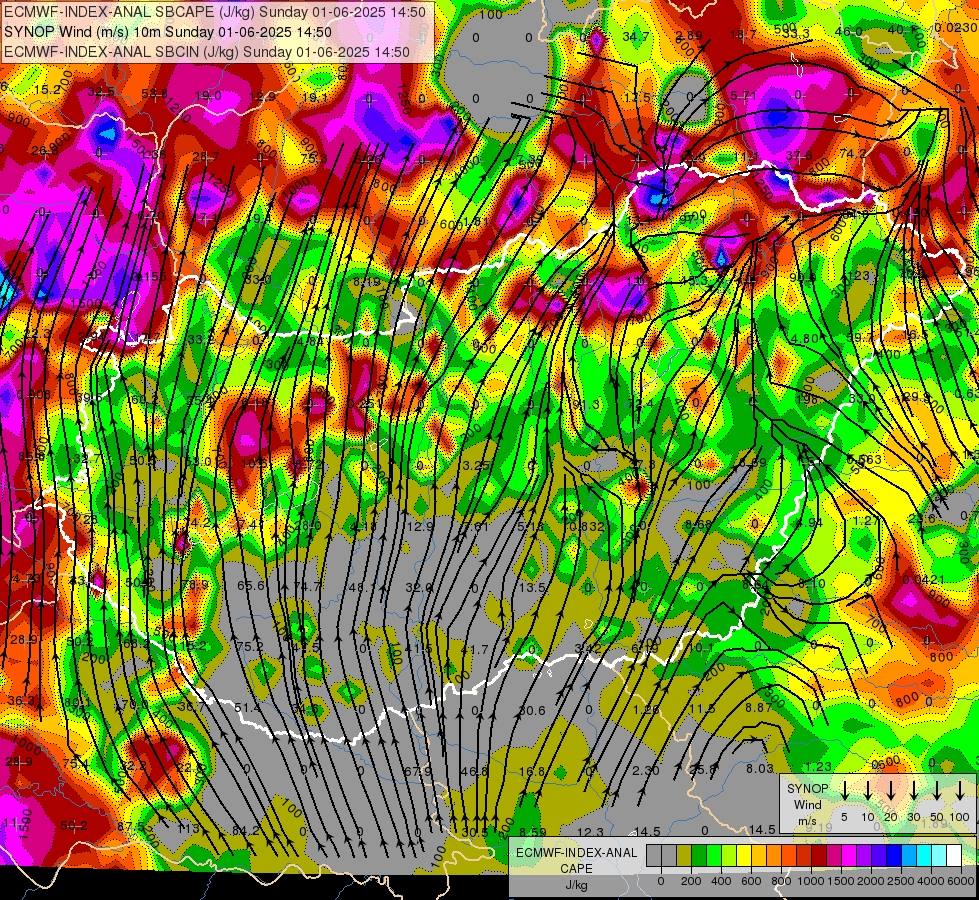Image resolution: width=979 pixels, height=900 pixels.
Task: Click the 10 m/s wind arrow in legend
Action: click(867, 791)
